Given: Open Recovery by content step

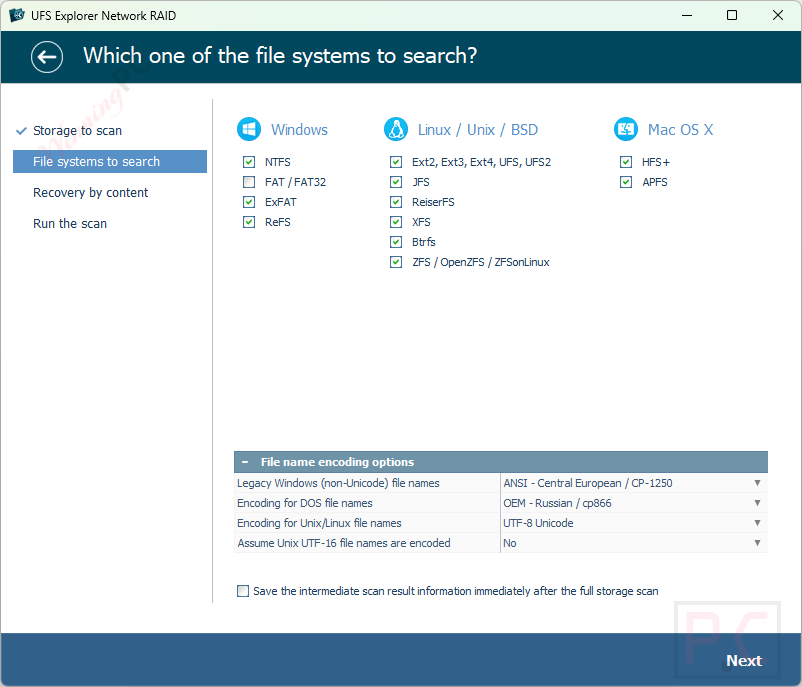Looking at the screenshot, I should [x=91, y=193].
